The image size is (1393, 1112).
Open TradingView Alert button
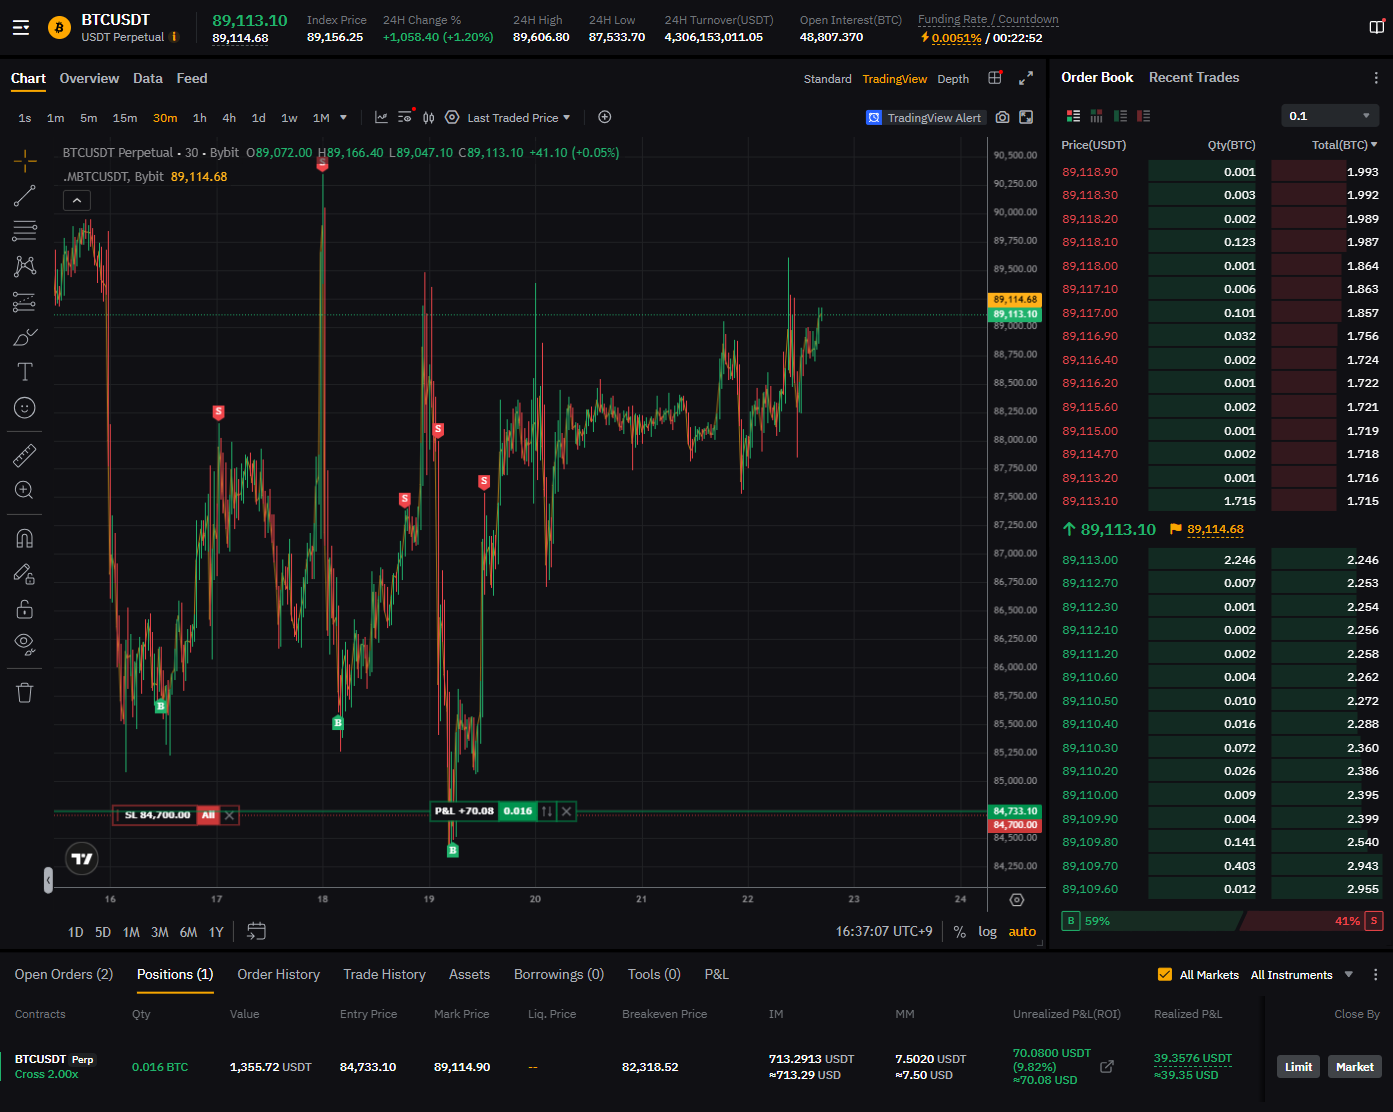925,118
